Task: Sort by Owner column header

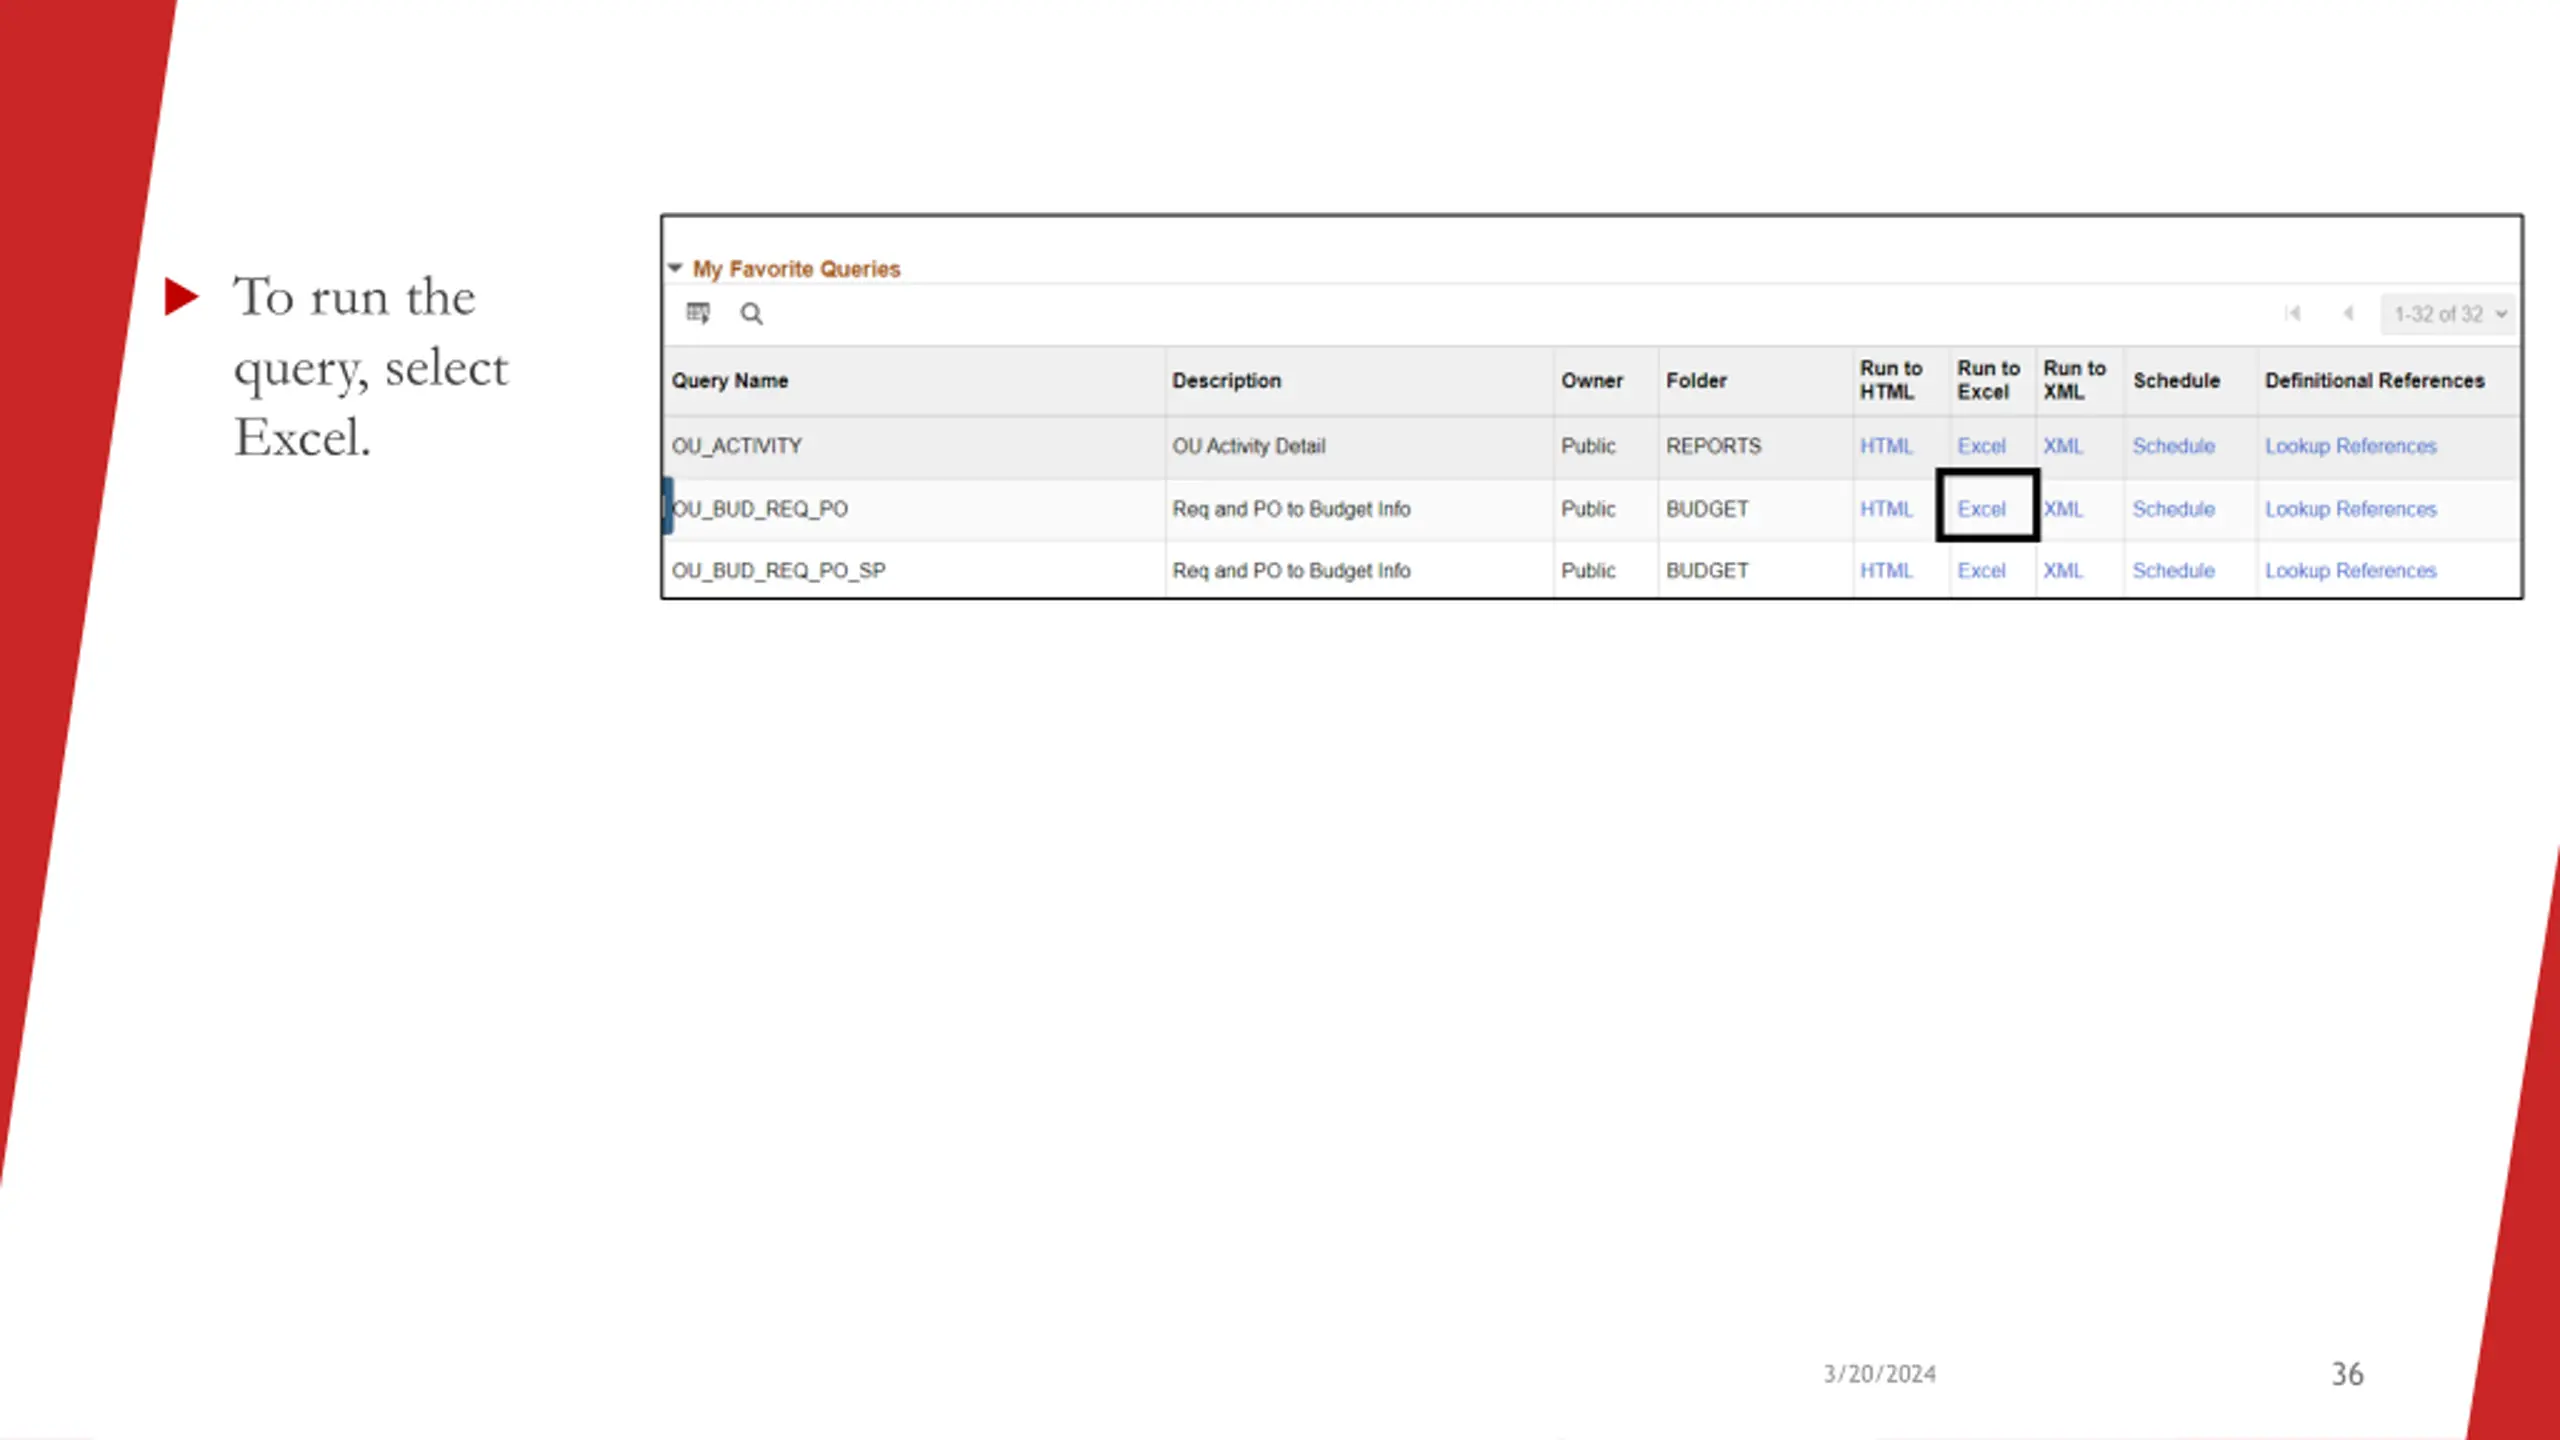Action: click(x=1592, y=380)
